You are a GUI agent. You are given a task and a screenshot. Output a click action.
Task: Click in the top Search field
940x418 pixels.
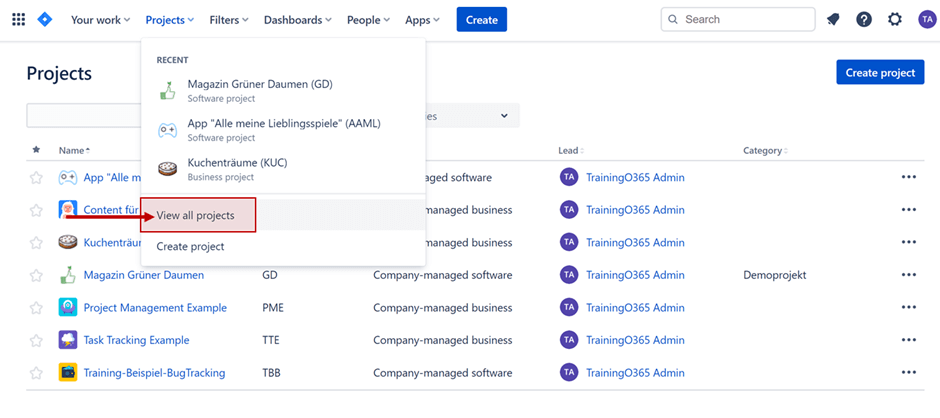coord(740,19)
